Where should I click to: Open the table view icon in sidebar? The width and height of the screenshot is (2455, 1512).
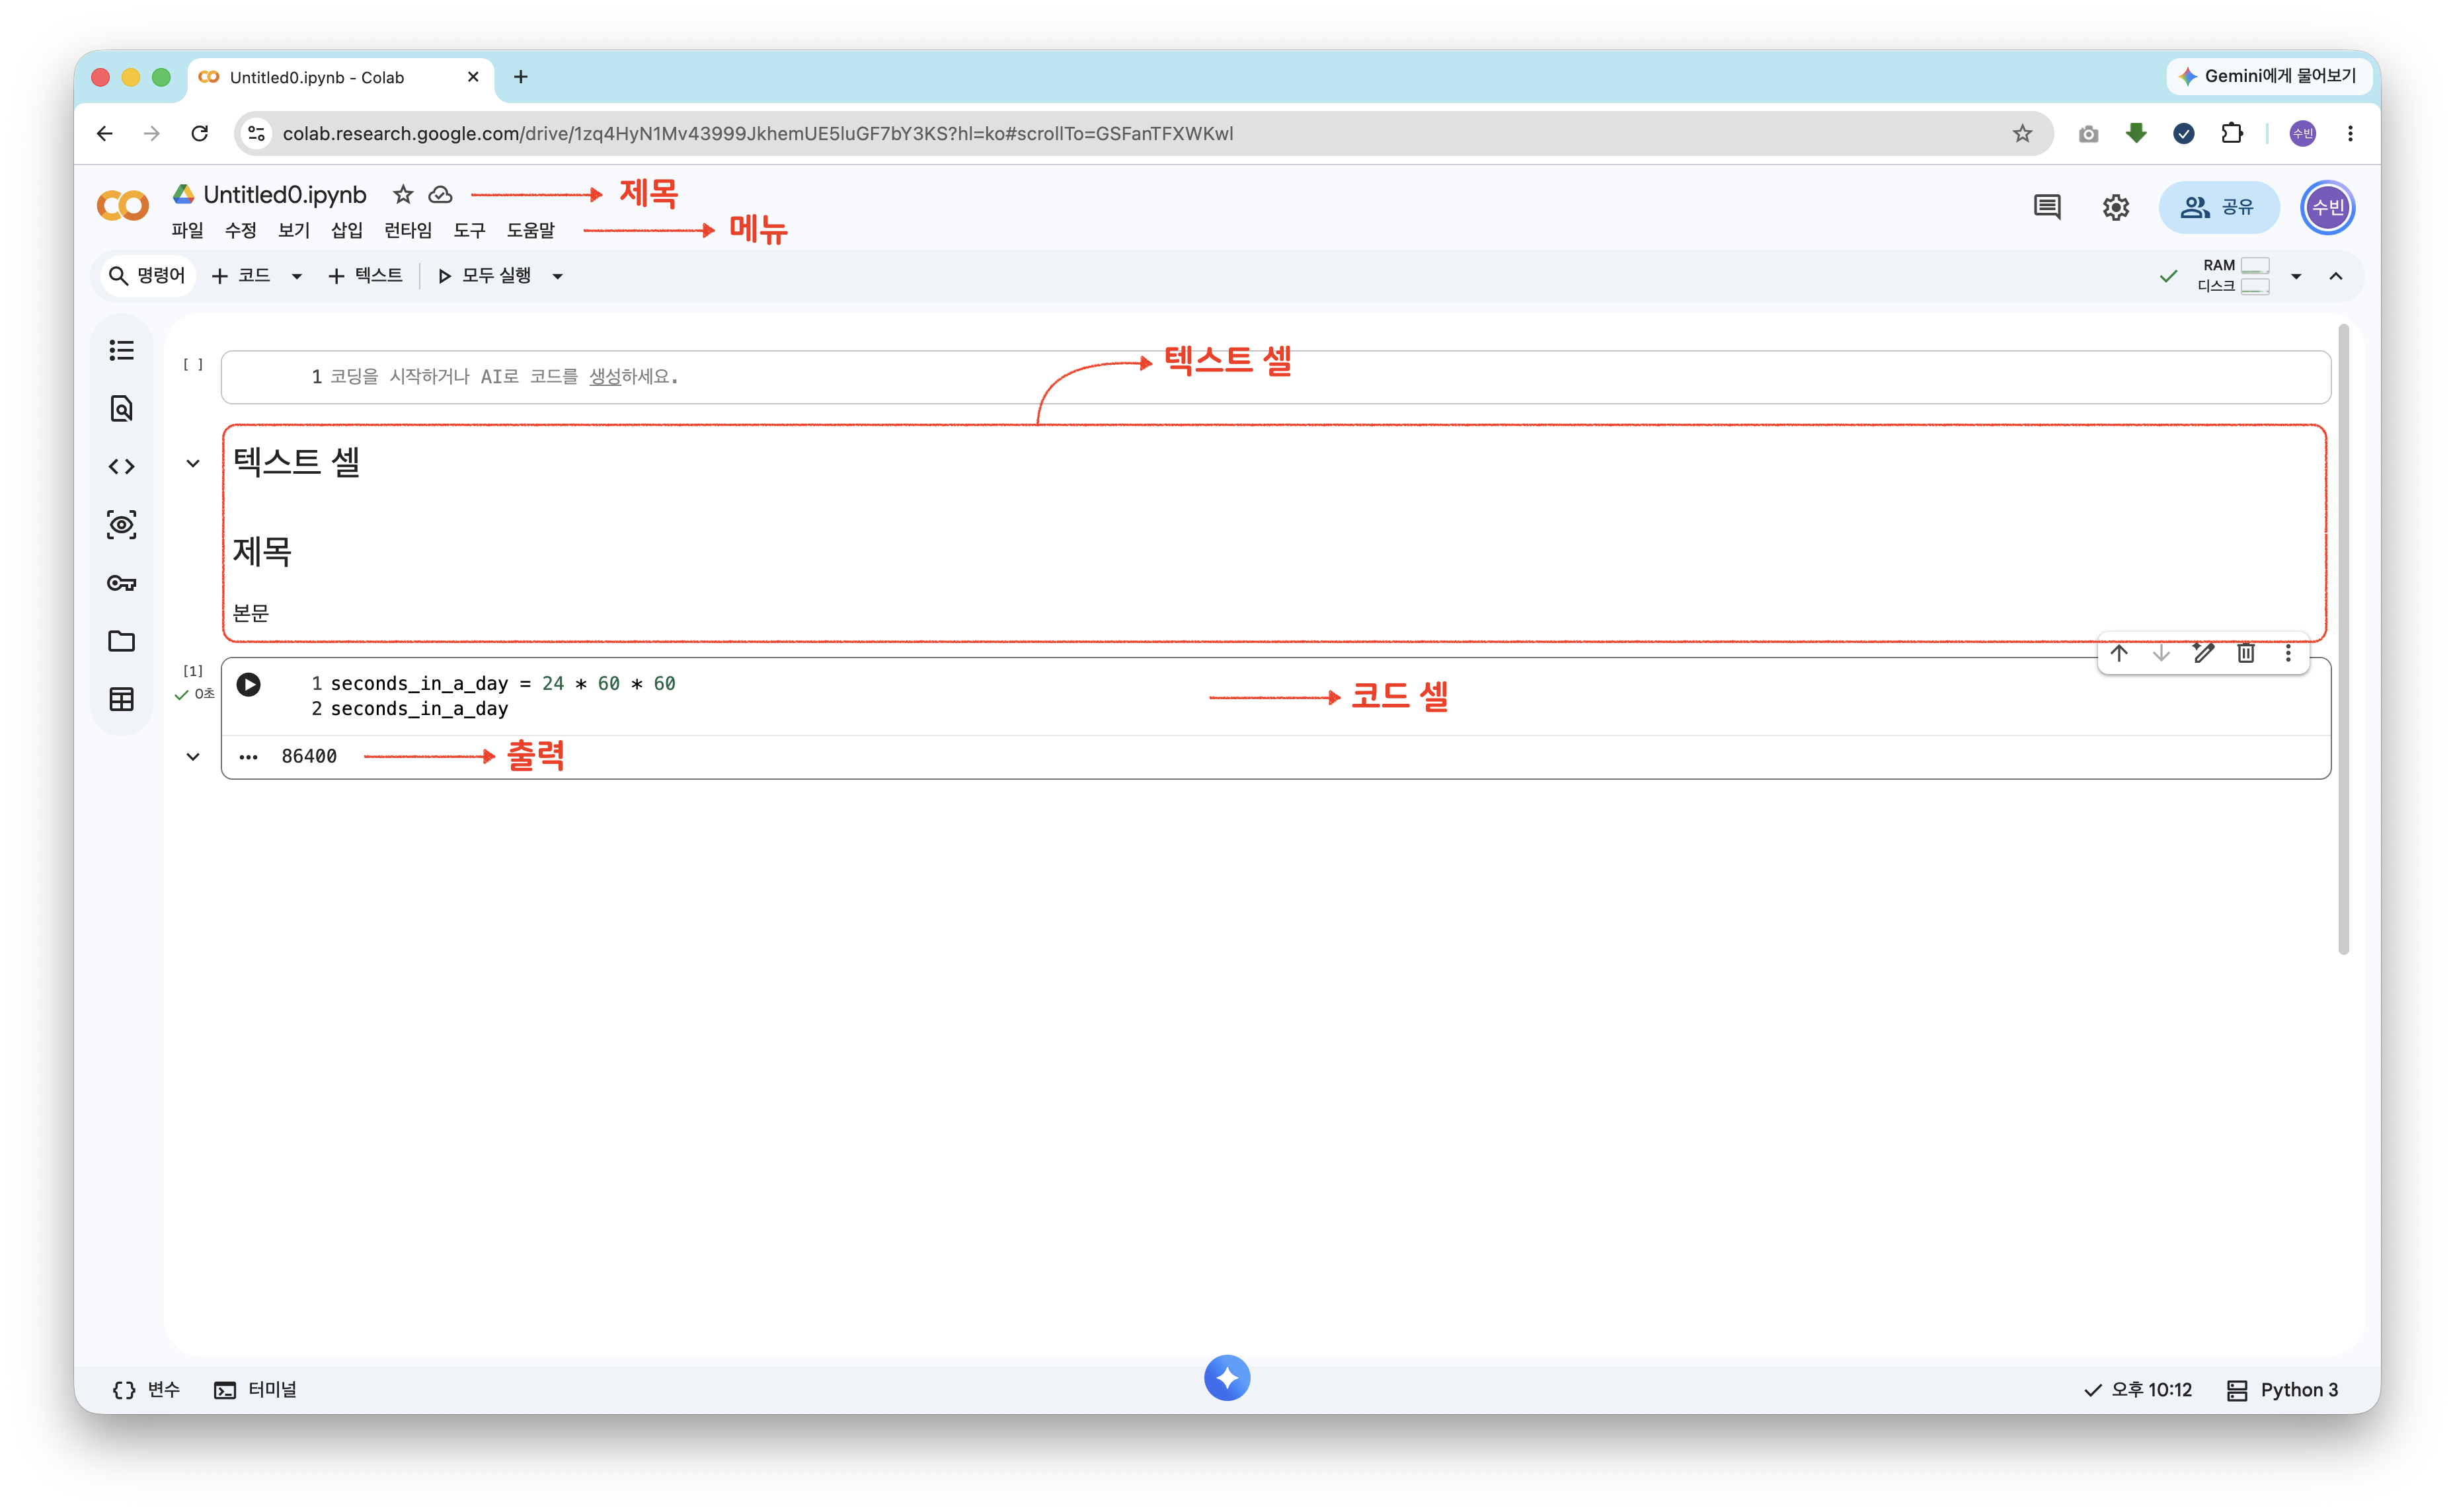click(121, 699)
